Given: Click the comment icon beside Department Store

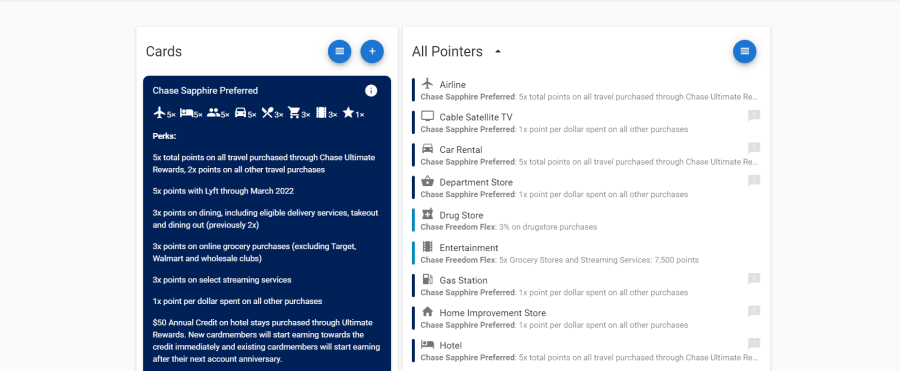Looking at the screenshot, I should 754,181.
